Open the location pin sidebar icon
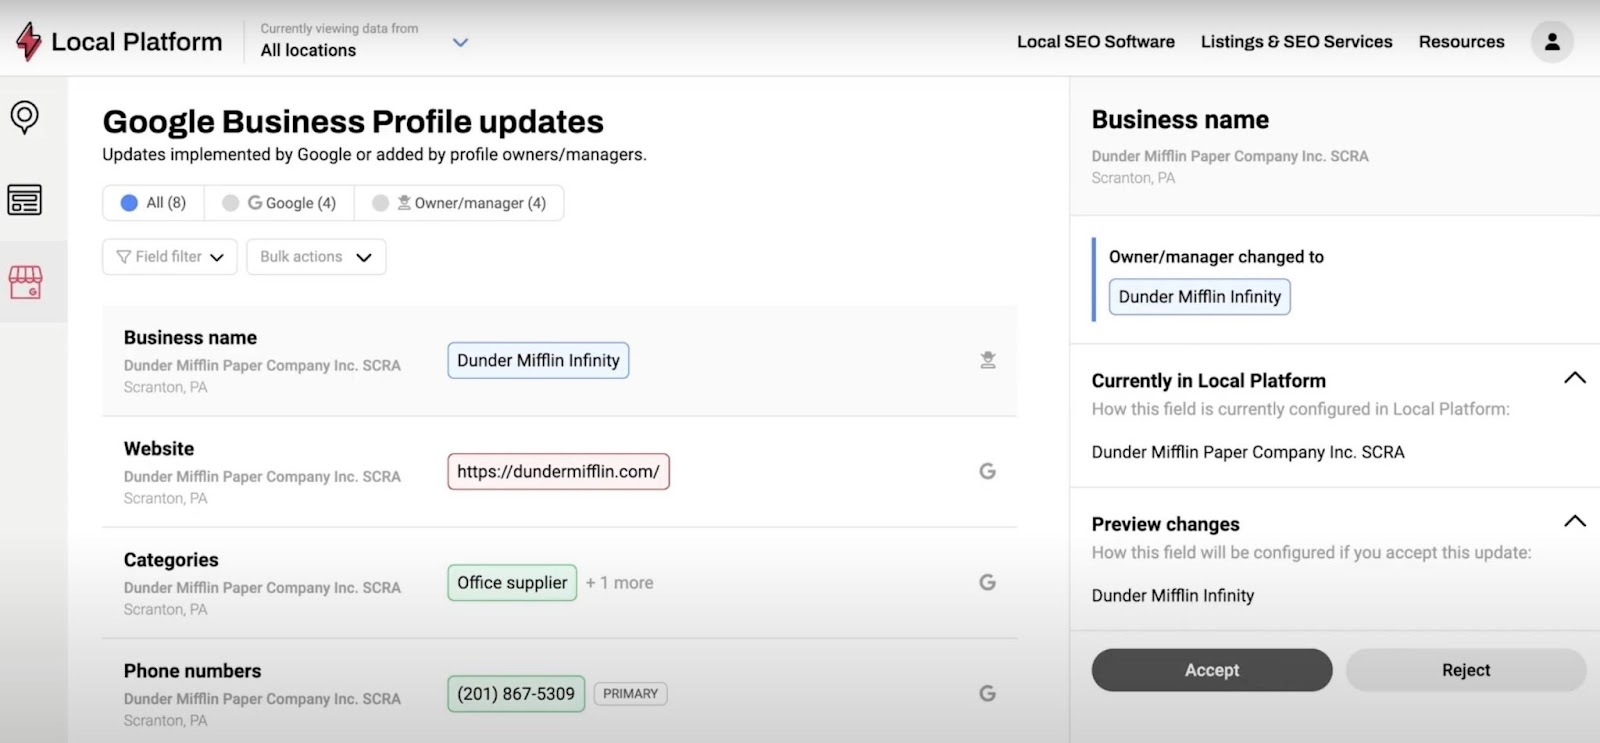This screenshot has height=743, width=1600. pyautogui.click(x=25, y=117)
